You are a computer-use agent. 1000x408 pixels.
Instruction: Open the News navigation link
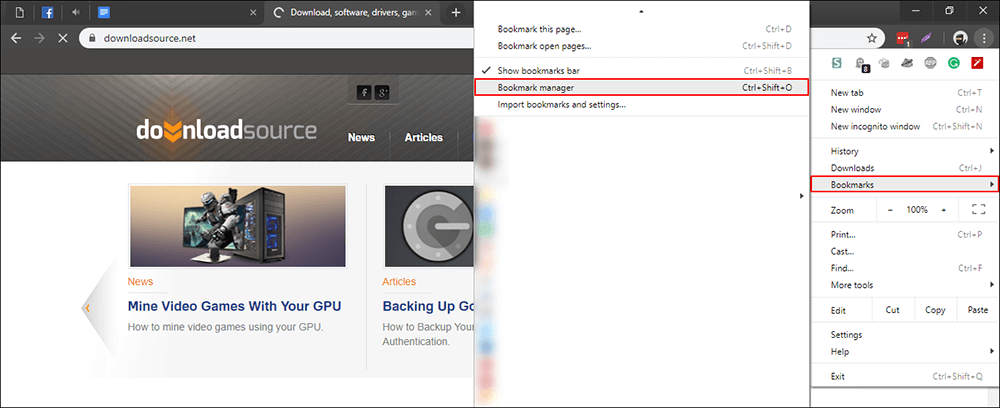pos(362,137)
